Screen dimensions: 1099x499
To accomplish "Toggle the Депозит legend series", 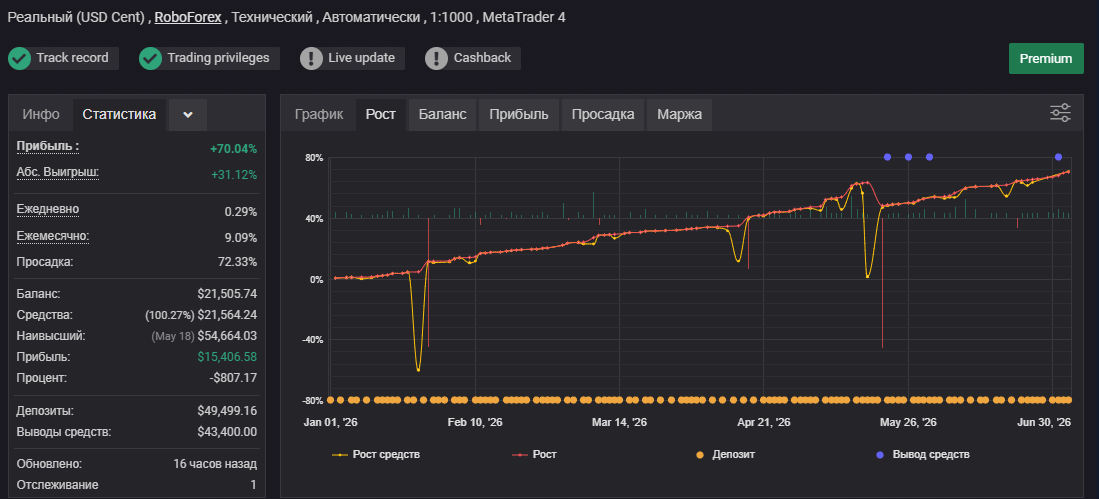I will (x=725, y=455).
